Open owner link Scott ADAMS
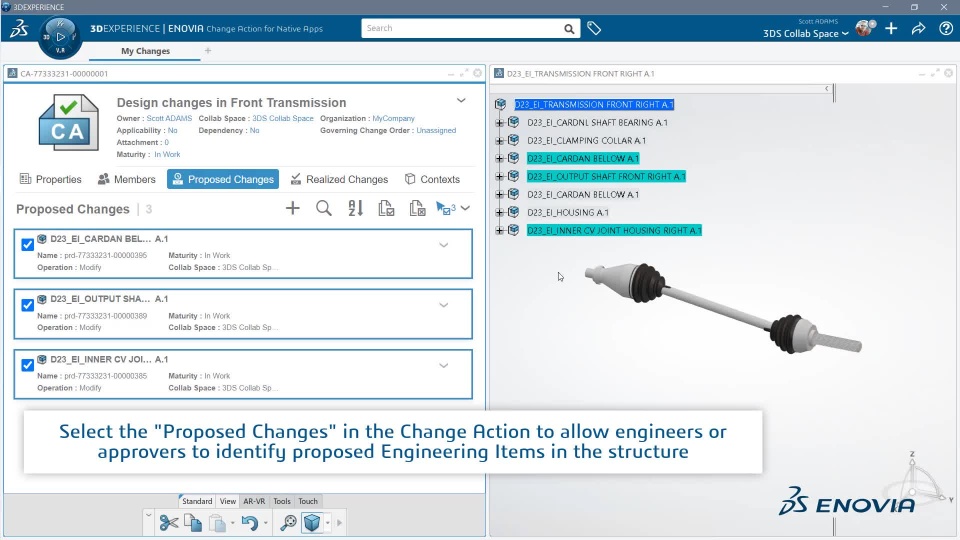 [x=169, y=119]
